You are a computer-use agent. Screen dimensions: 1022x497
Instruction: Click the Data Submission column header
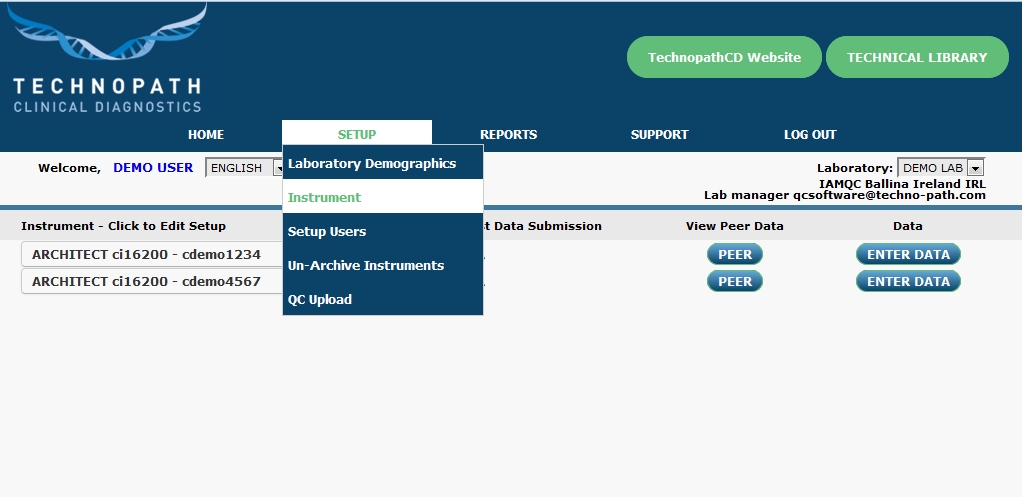click(x=543, y=226)
